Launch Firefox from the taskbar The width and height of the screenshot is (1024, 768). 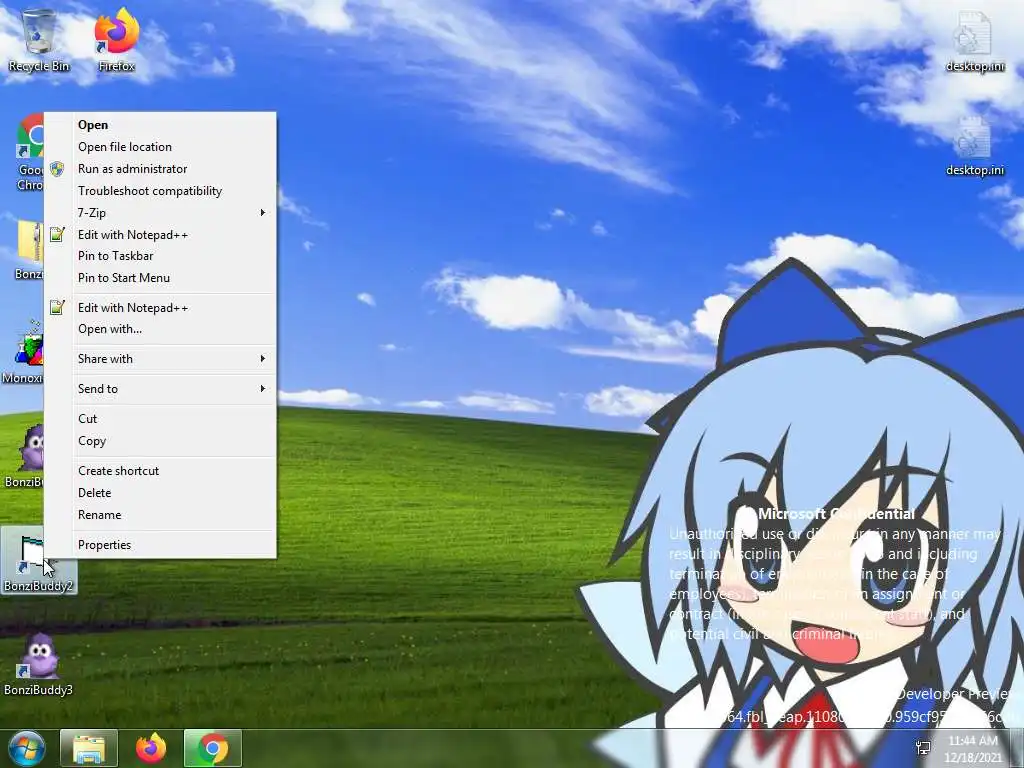(151, 748)
